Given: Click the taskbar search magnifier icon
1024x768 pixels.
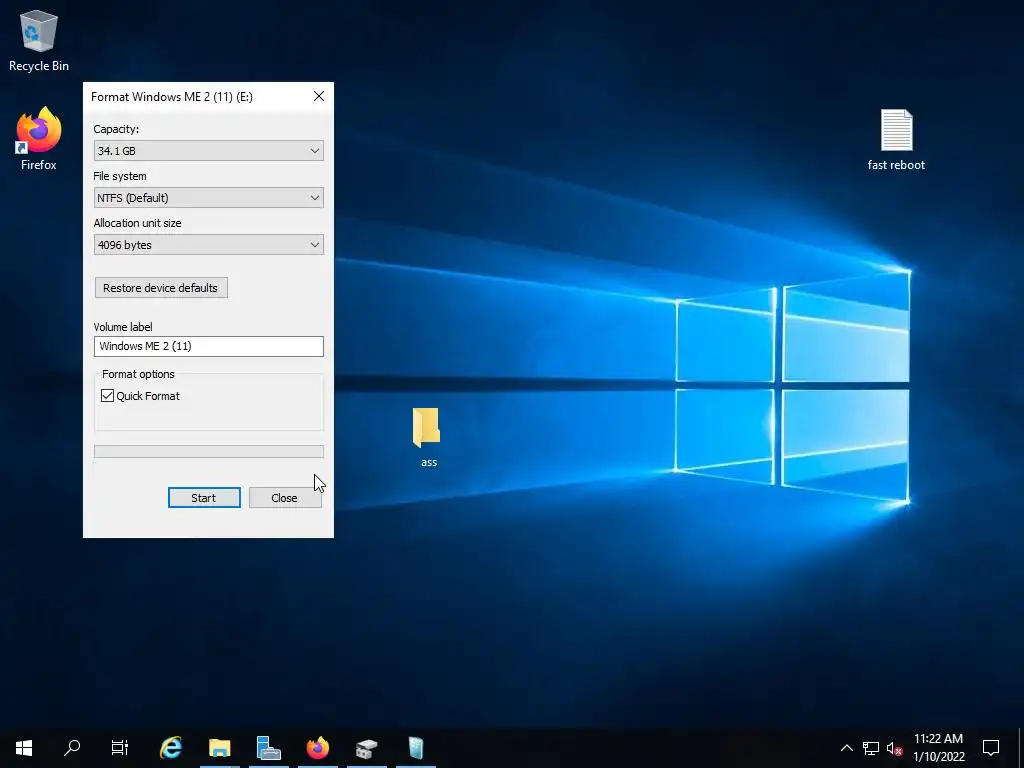Looking at the screenshot, I should [x=72, y=748].
